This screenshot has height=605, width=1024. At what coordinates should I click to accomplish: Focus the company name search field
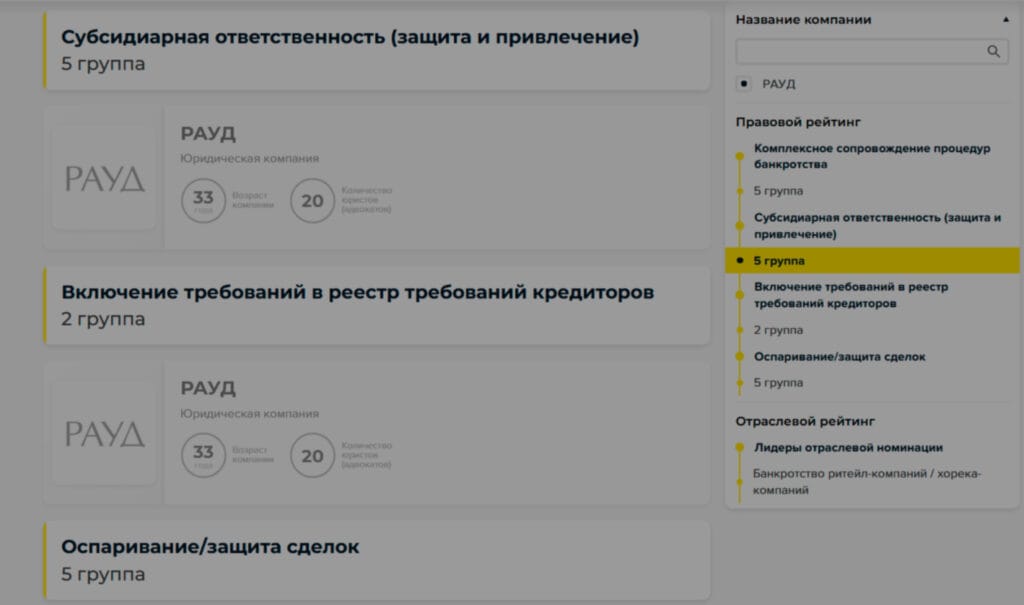coord(860,52)
